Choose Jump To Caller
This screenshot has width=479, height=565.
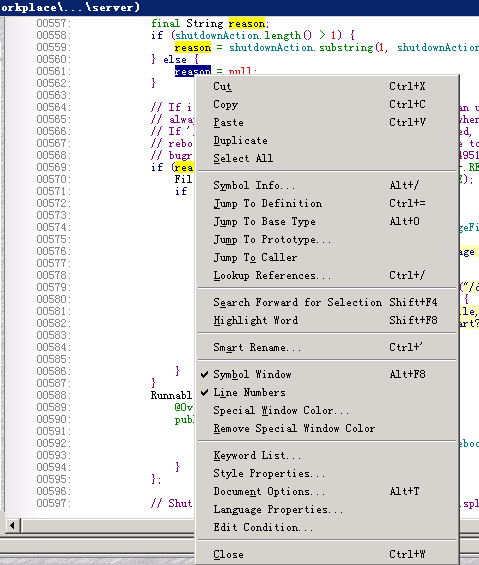327,258
